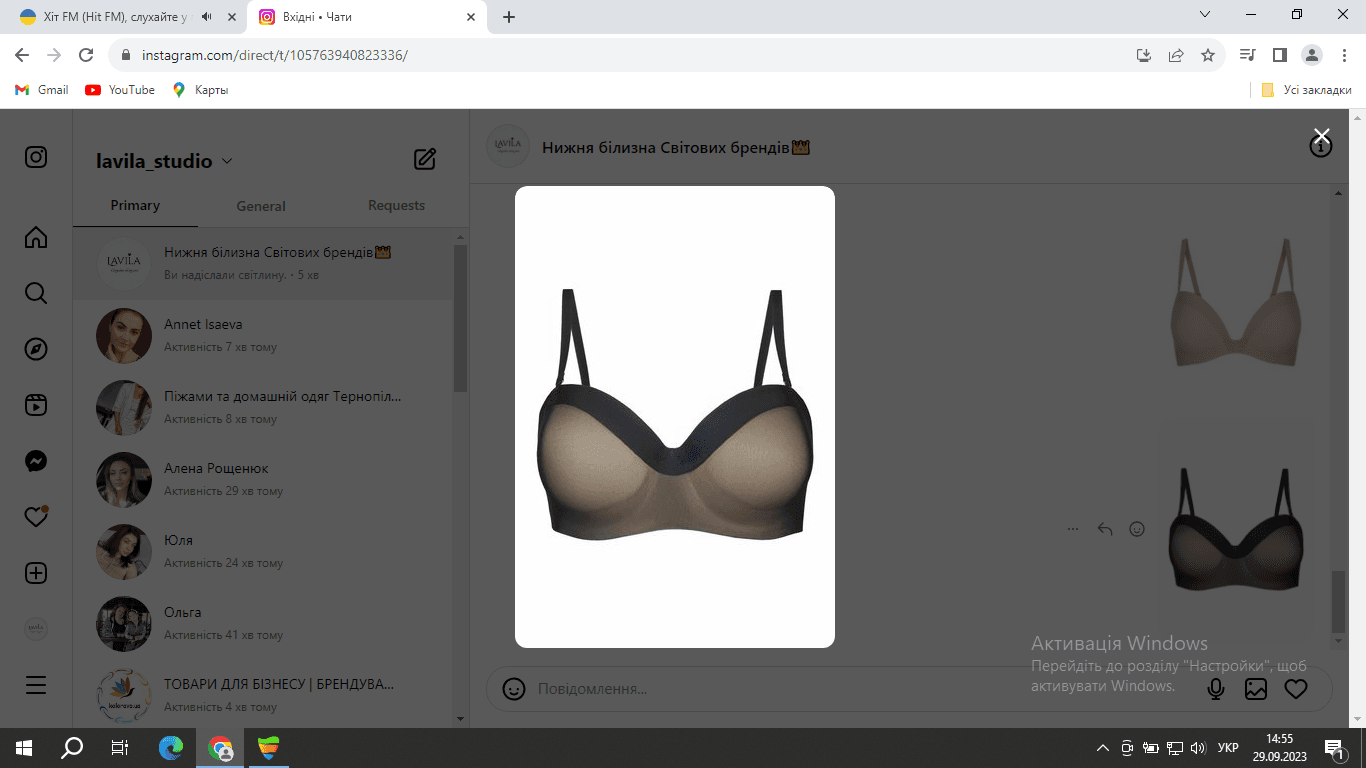Open chat with Алена Рощенюк
The image size is (1366, 768).
[x=263, y=480]
